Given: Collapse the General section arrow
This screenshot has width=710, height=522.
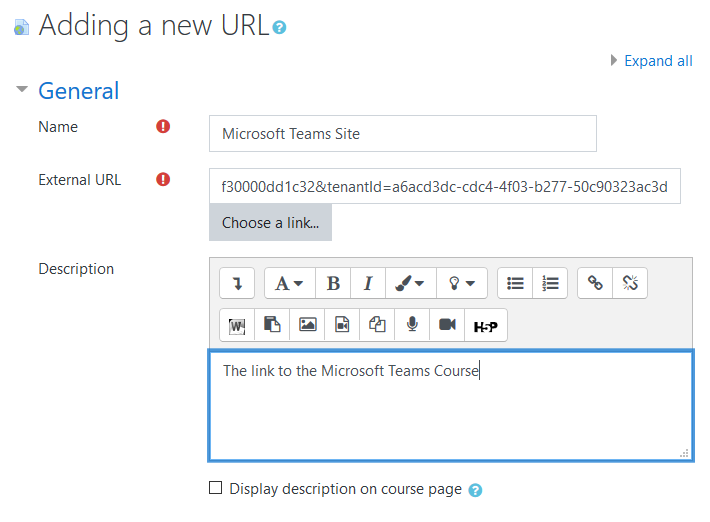Looking at the screenshot, I should click(x=22, y=89).
